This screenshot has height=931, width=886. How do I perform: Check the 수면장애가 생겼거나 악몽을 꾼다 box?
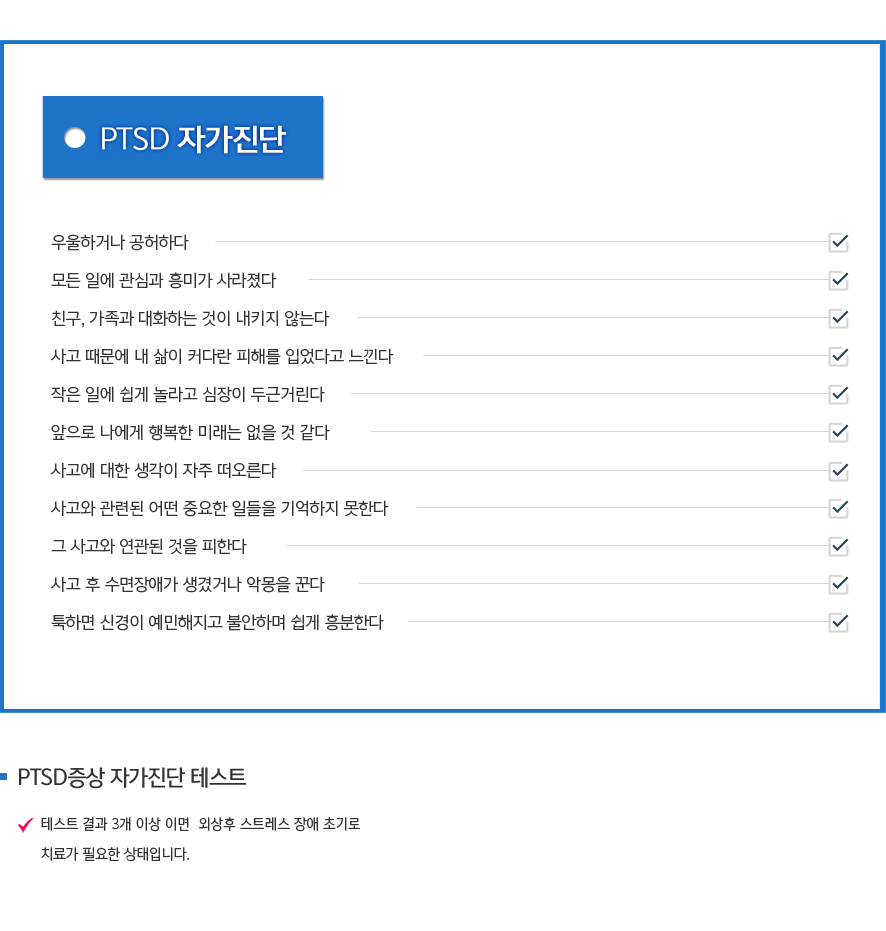click(x=838, y=584)
